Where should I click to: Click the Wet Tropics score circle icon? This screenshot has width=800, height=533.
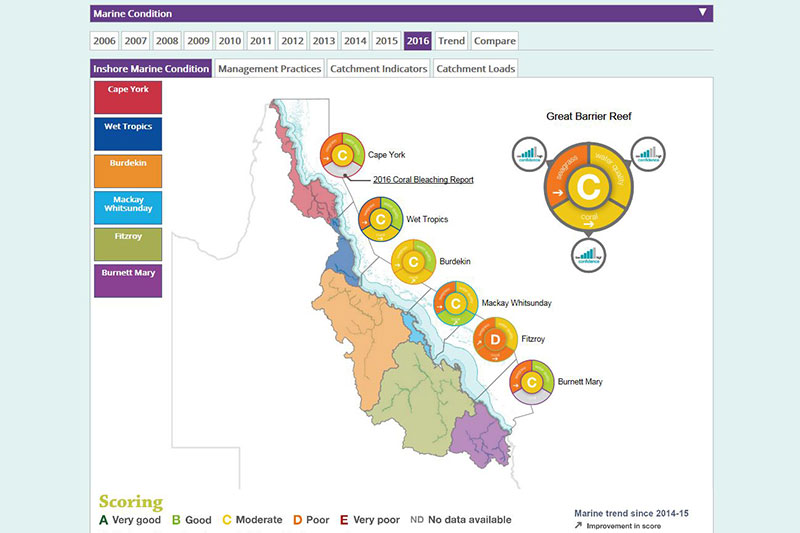[380, 219]
